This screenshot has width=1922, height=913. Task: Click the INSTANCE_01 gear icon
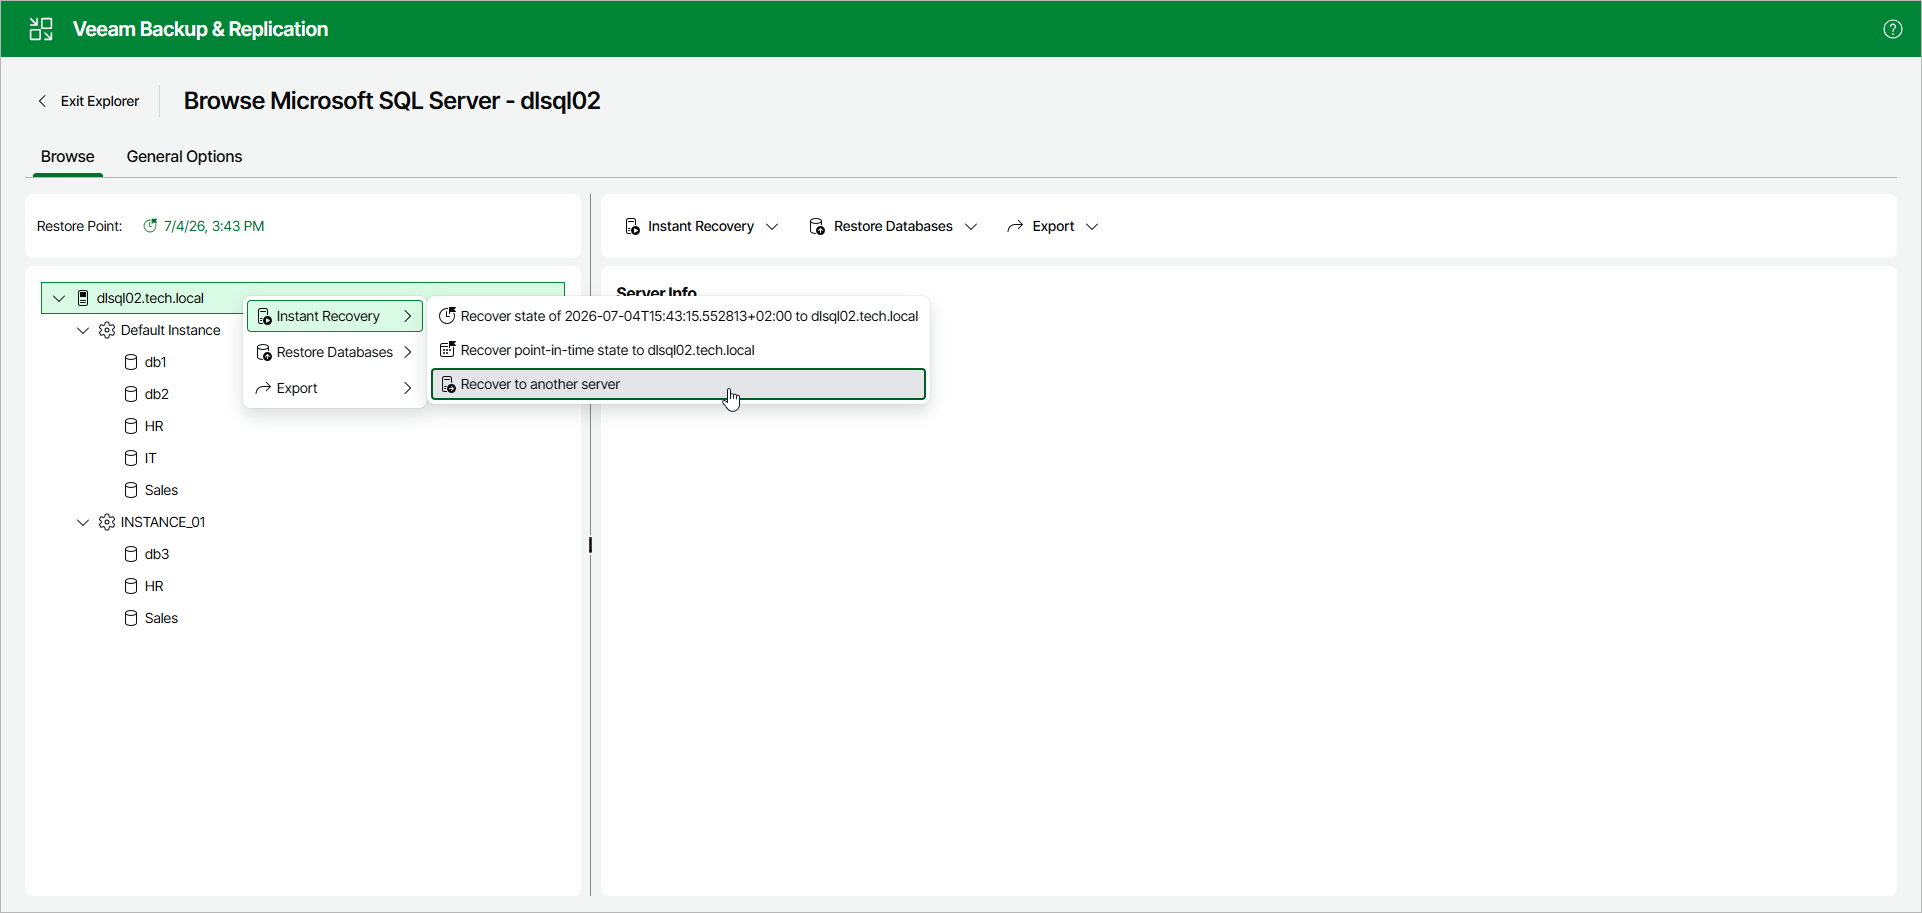point(107,522)
